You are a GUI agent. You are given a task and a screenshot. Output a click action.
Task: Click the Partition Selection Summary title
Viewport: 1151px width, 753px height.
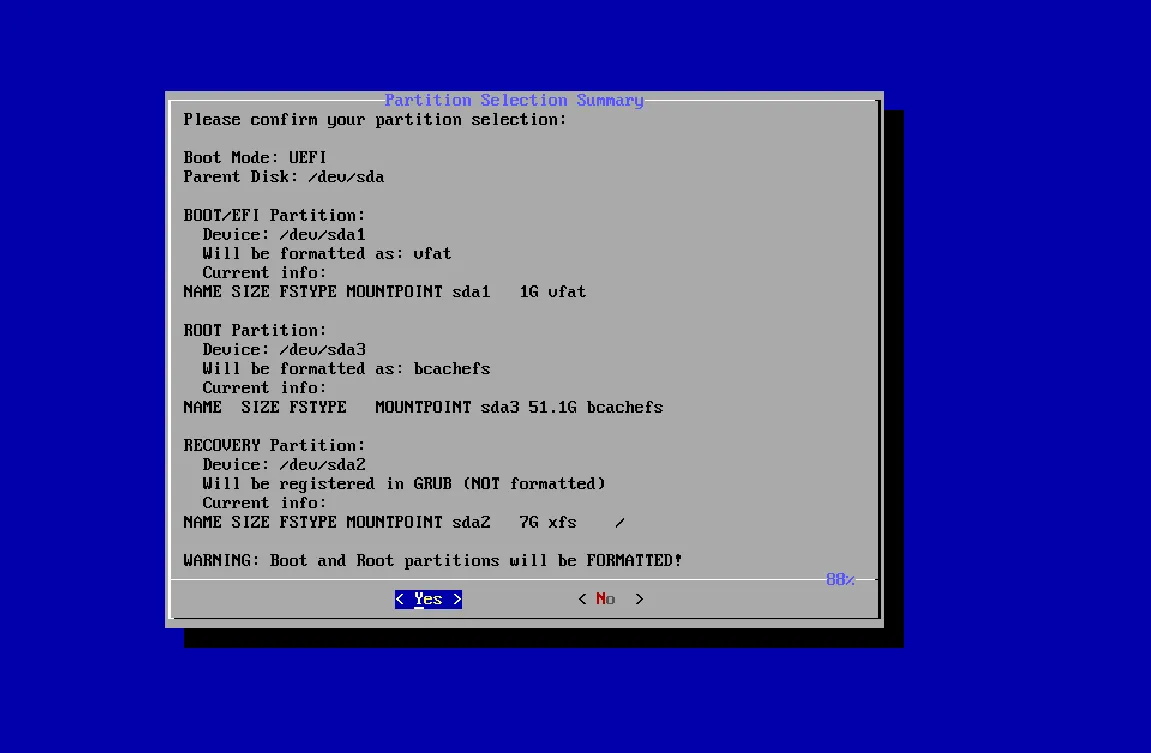click(x=514, y=100)
